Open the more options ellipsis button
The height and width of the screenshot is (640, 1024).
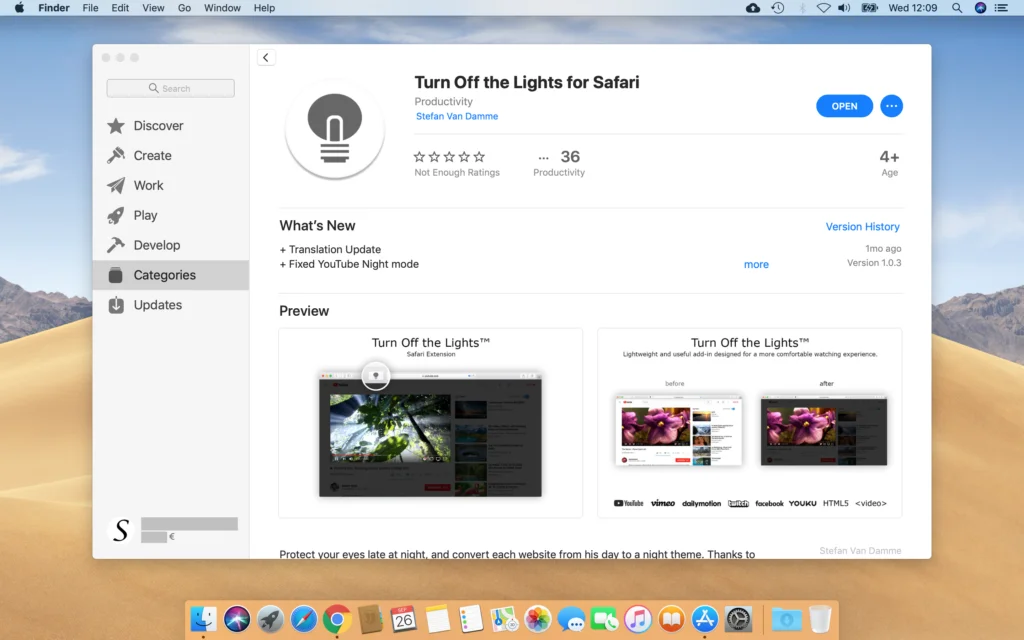point(891,106)
